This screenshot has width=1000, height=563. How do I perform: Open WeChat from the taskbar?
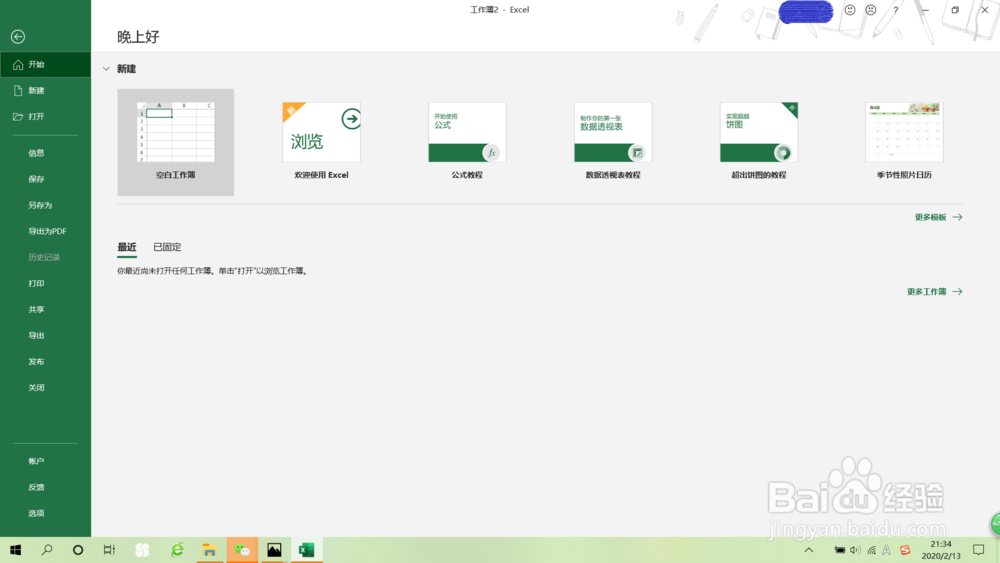242,550
